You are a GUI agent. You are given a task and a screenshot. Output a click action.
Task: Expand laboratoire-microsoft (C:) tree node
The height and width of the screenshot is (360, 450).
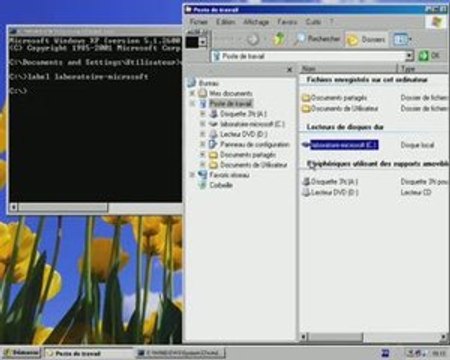(x=202, y=124)
